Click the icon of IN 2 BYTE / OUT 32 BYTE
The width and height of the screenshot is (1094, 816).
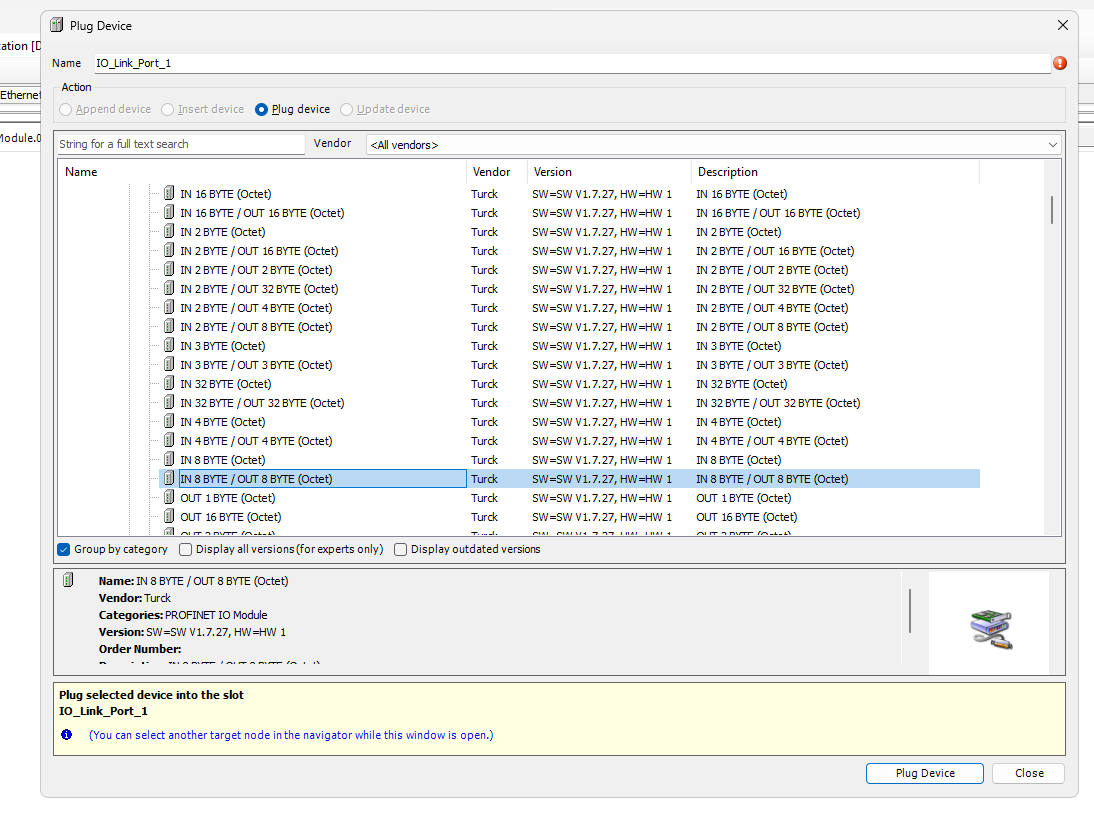169,288
